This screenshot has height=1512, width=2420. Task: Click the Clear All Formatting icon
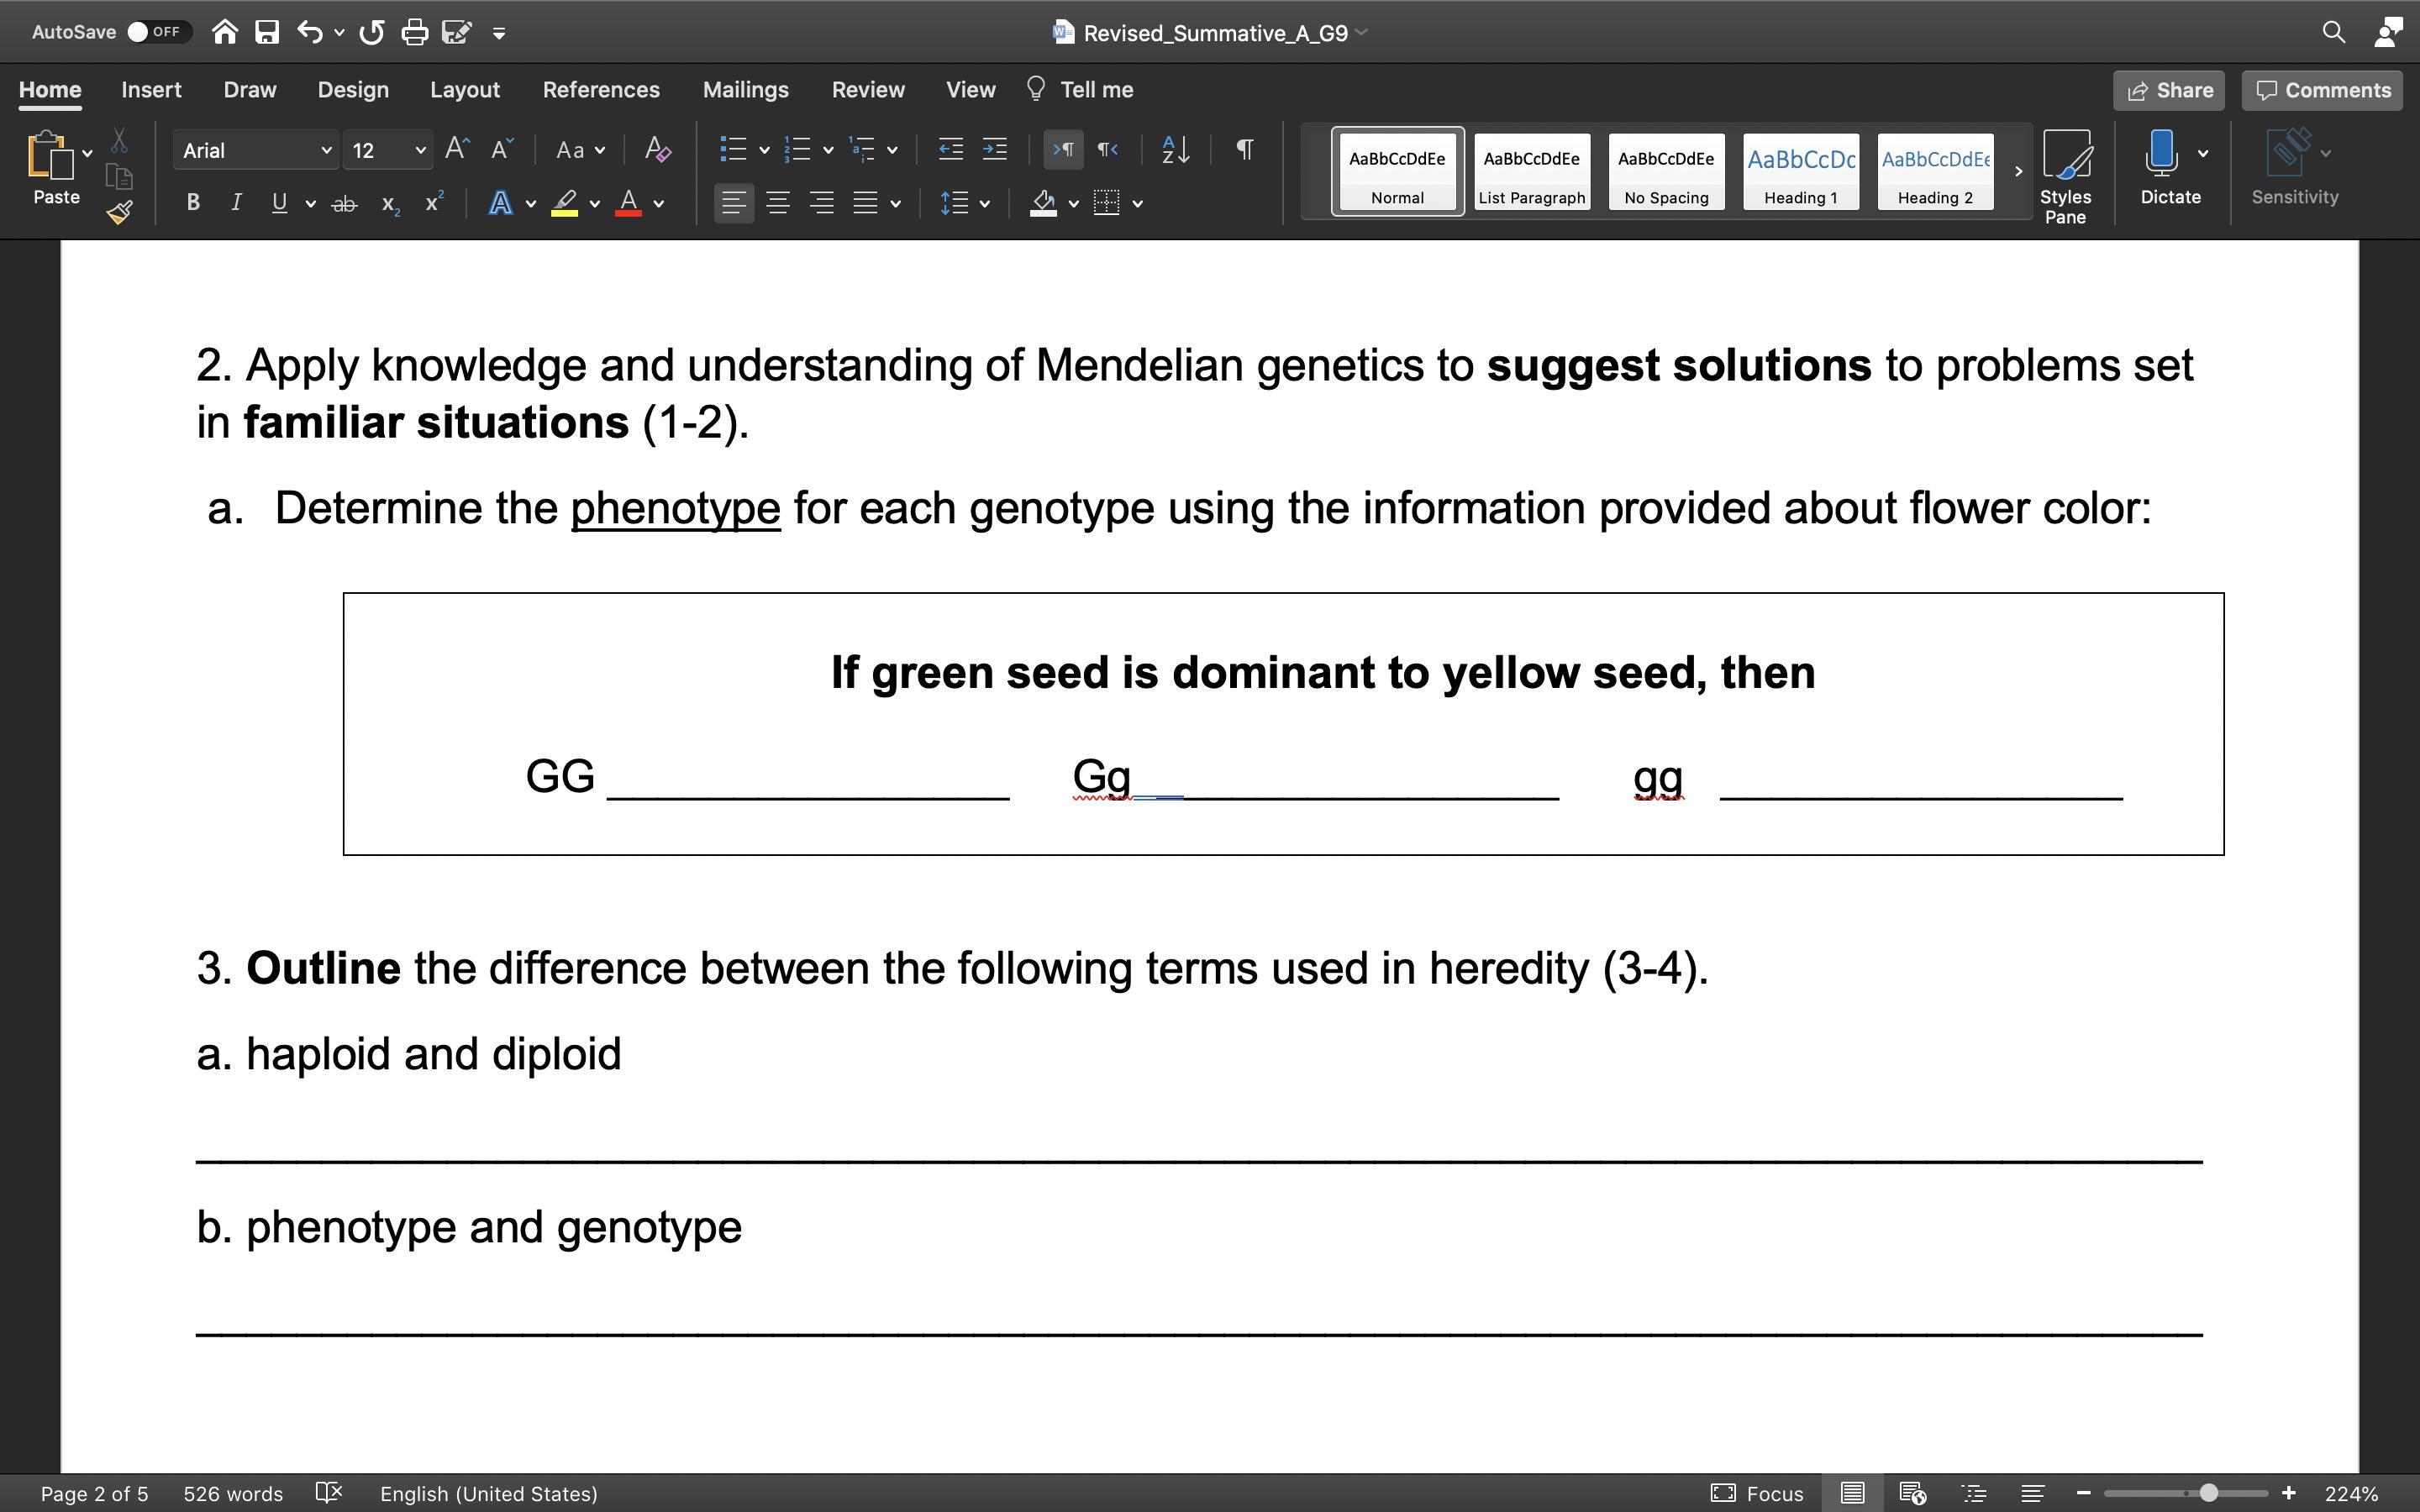(x=657, y=150)
